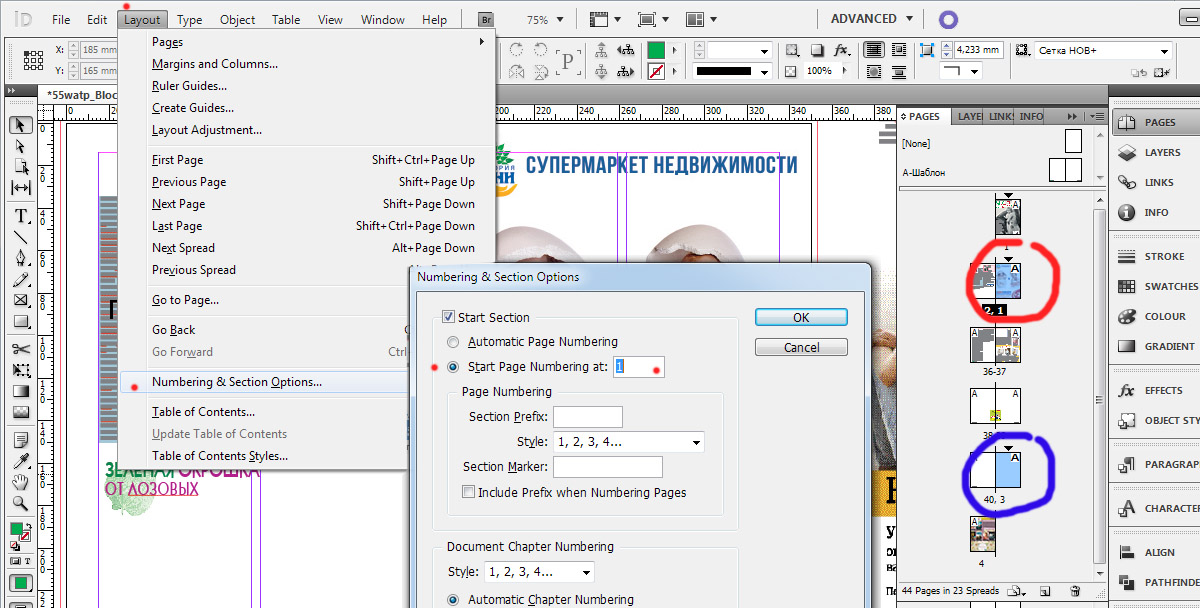Launch Adobe Bridge with Br button
This screenshot has width=1200, height=608.
click(487, 19)
